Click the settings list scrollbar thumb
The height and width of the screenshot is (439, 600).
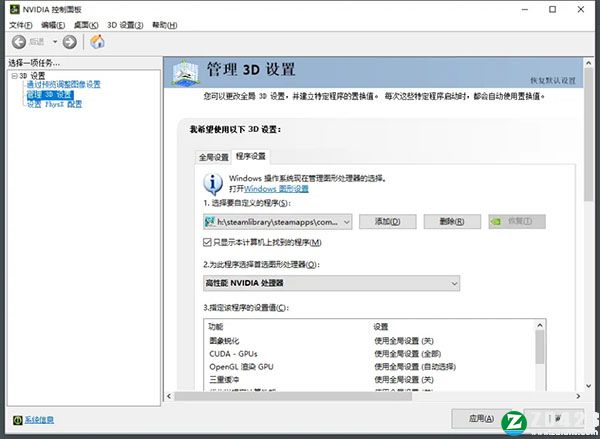point(540,347)
